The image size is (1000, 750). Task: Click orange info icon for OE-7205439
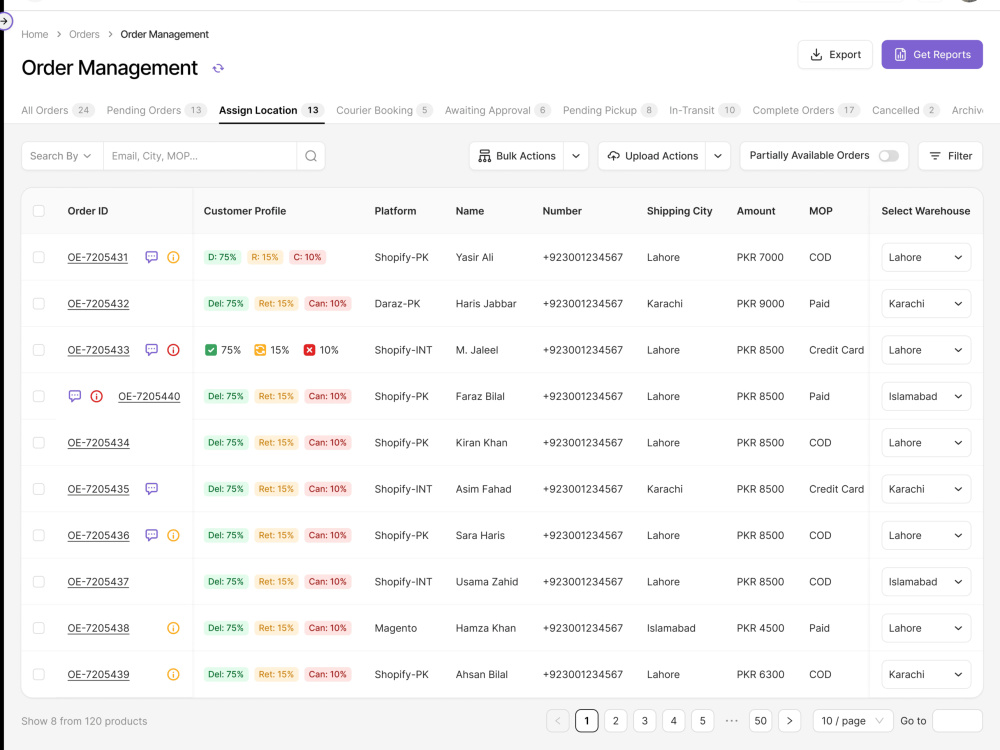pos(173,674)
